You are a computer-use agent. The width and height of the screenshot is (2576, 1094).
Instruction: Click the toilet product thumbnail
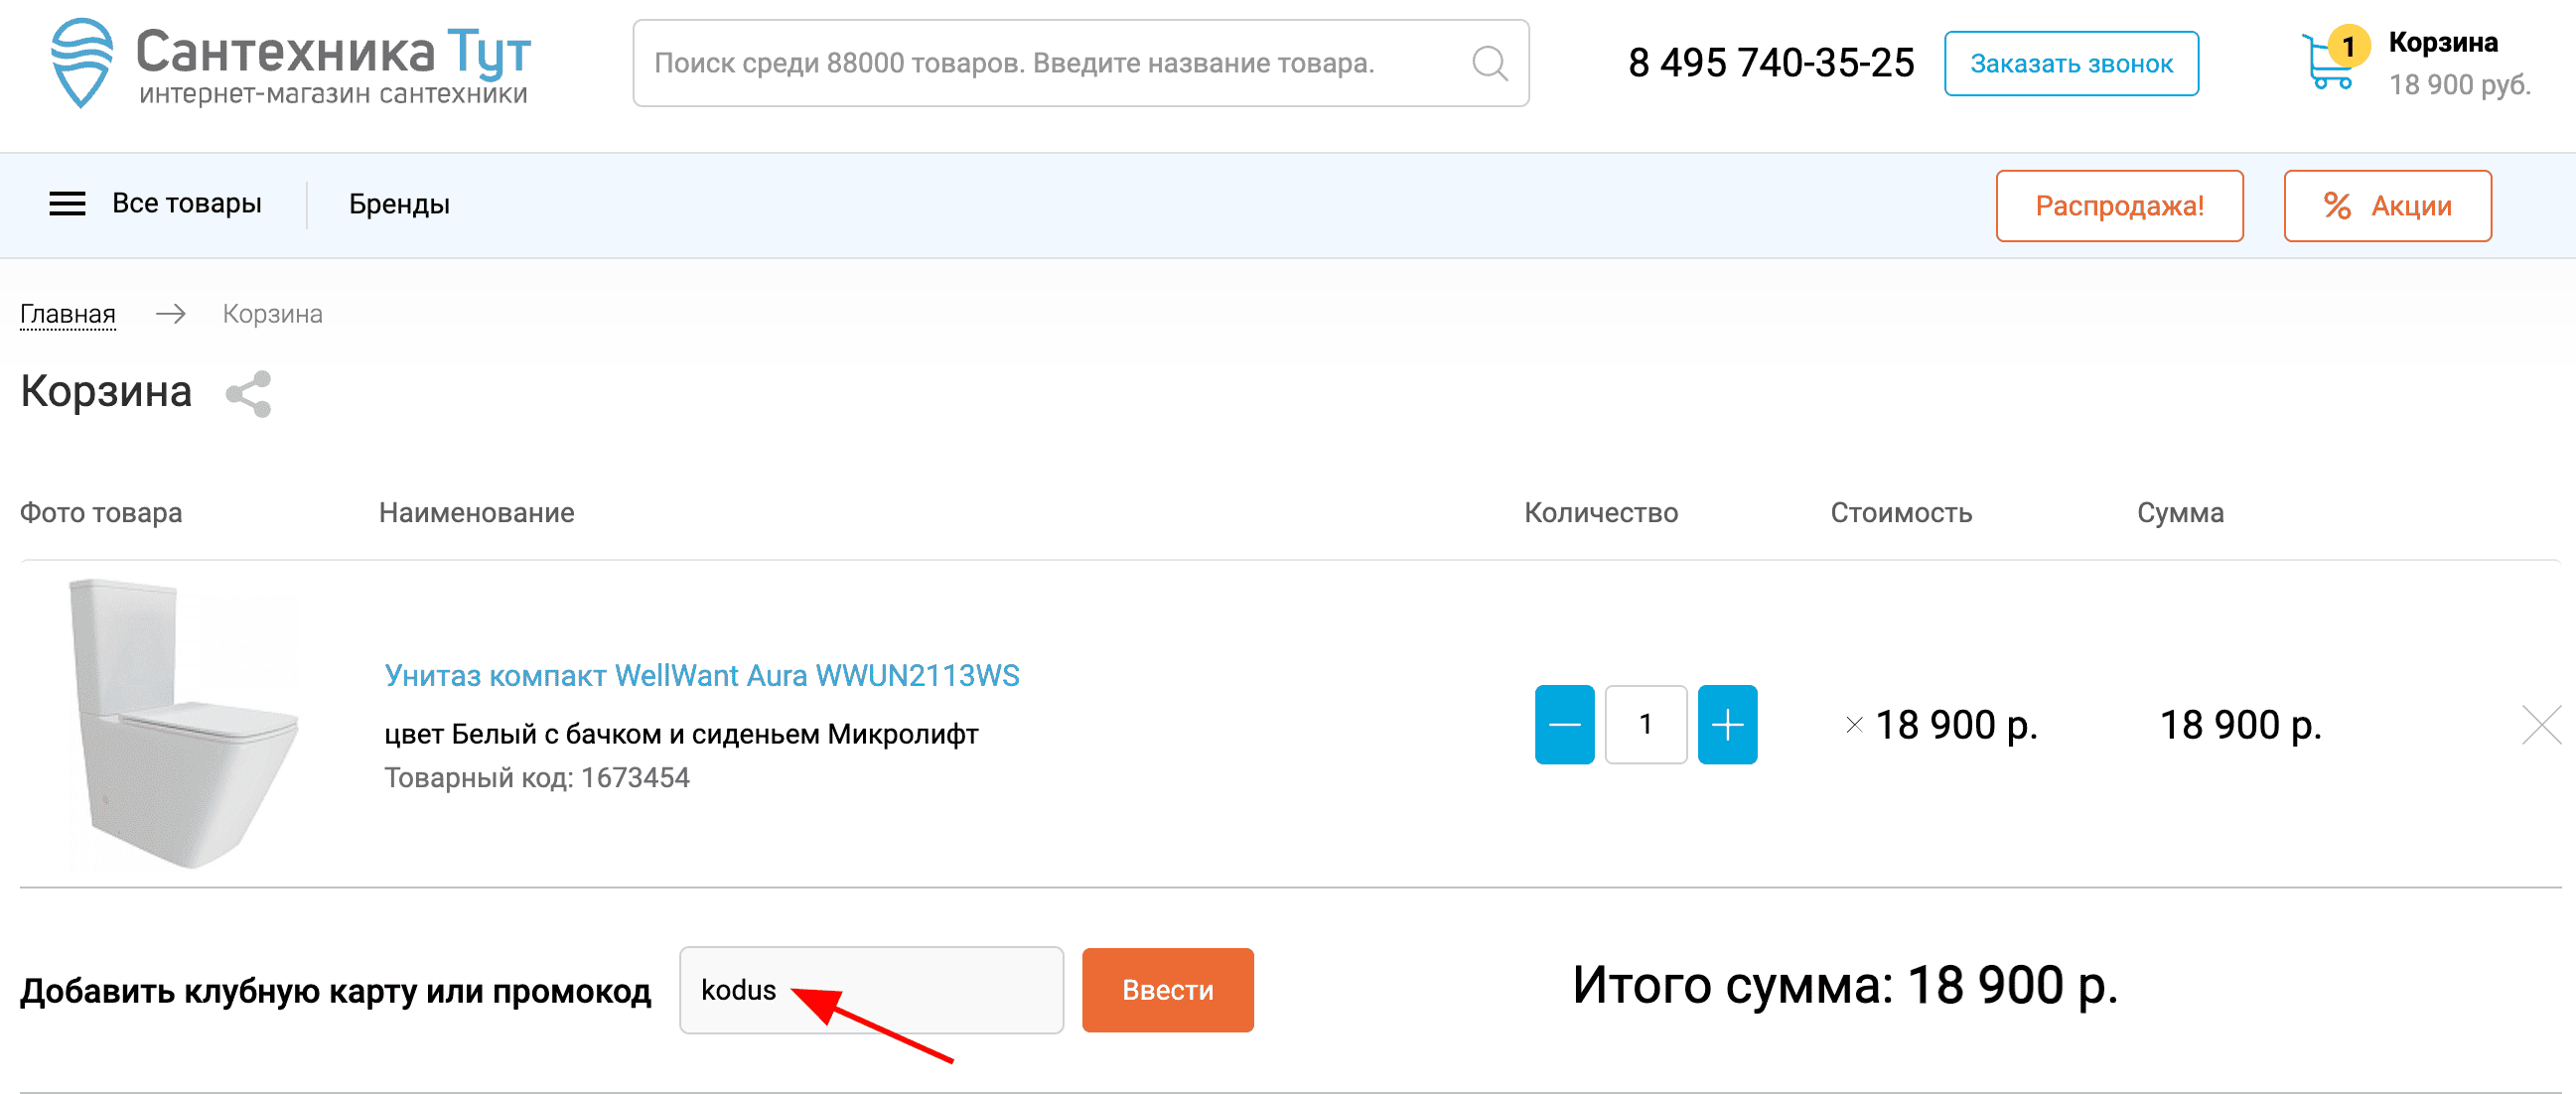pos(182,722)
